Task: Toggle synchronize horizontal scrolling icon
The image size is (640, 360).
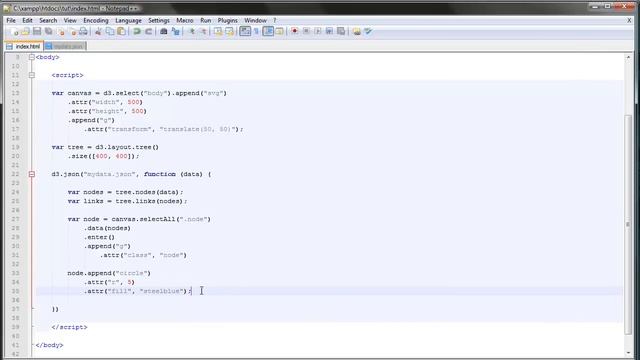Action: 229,31
